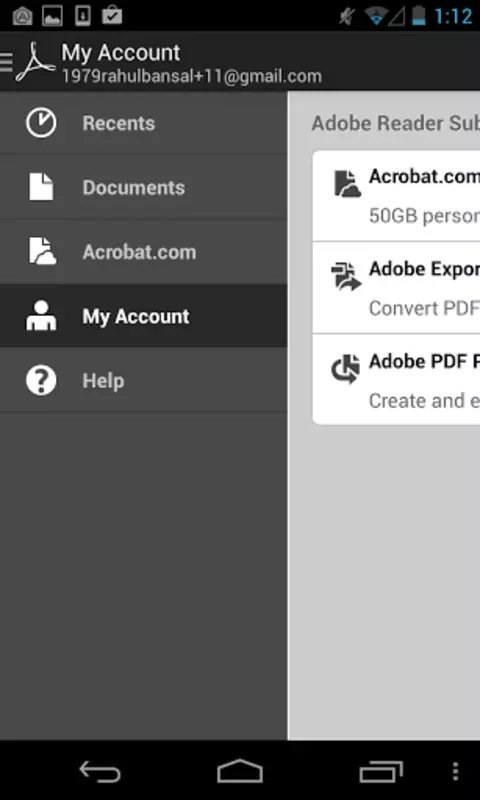Image resolution: width=480 pixels, height=800 pixels.
Task: Tap the Android back navigation button
Action: (100, 770)
